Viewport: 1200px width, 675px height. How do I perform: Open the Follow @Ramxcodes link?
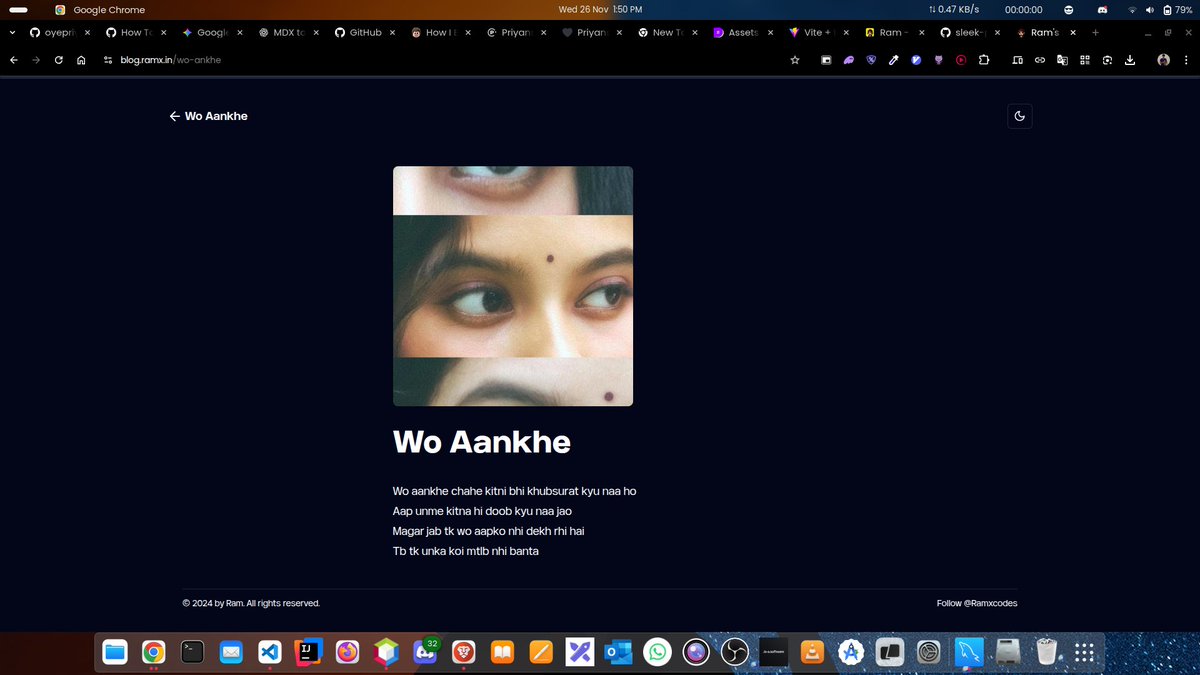coord(977,603)
